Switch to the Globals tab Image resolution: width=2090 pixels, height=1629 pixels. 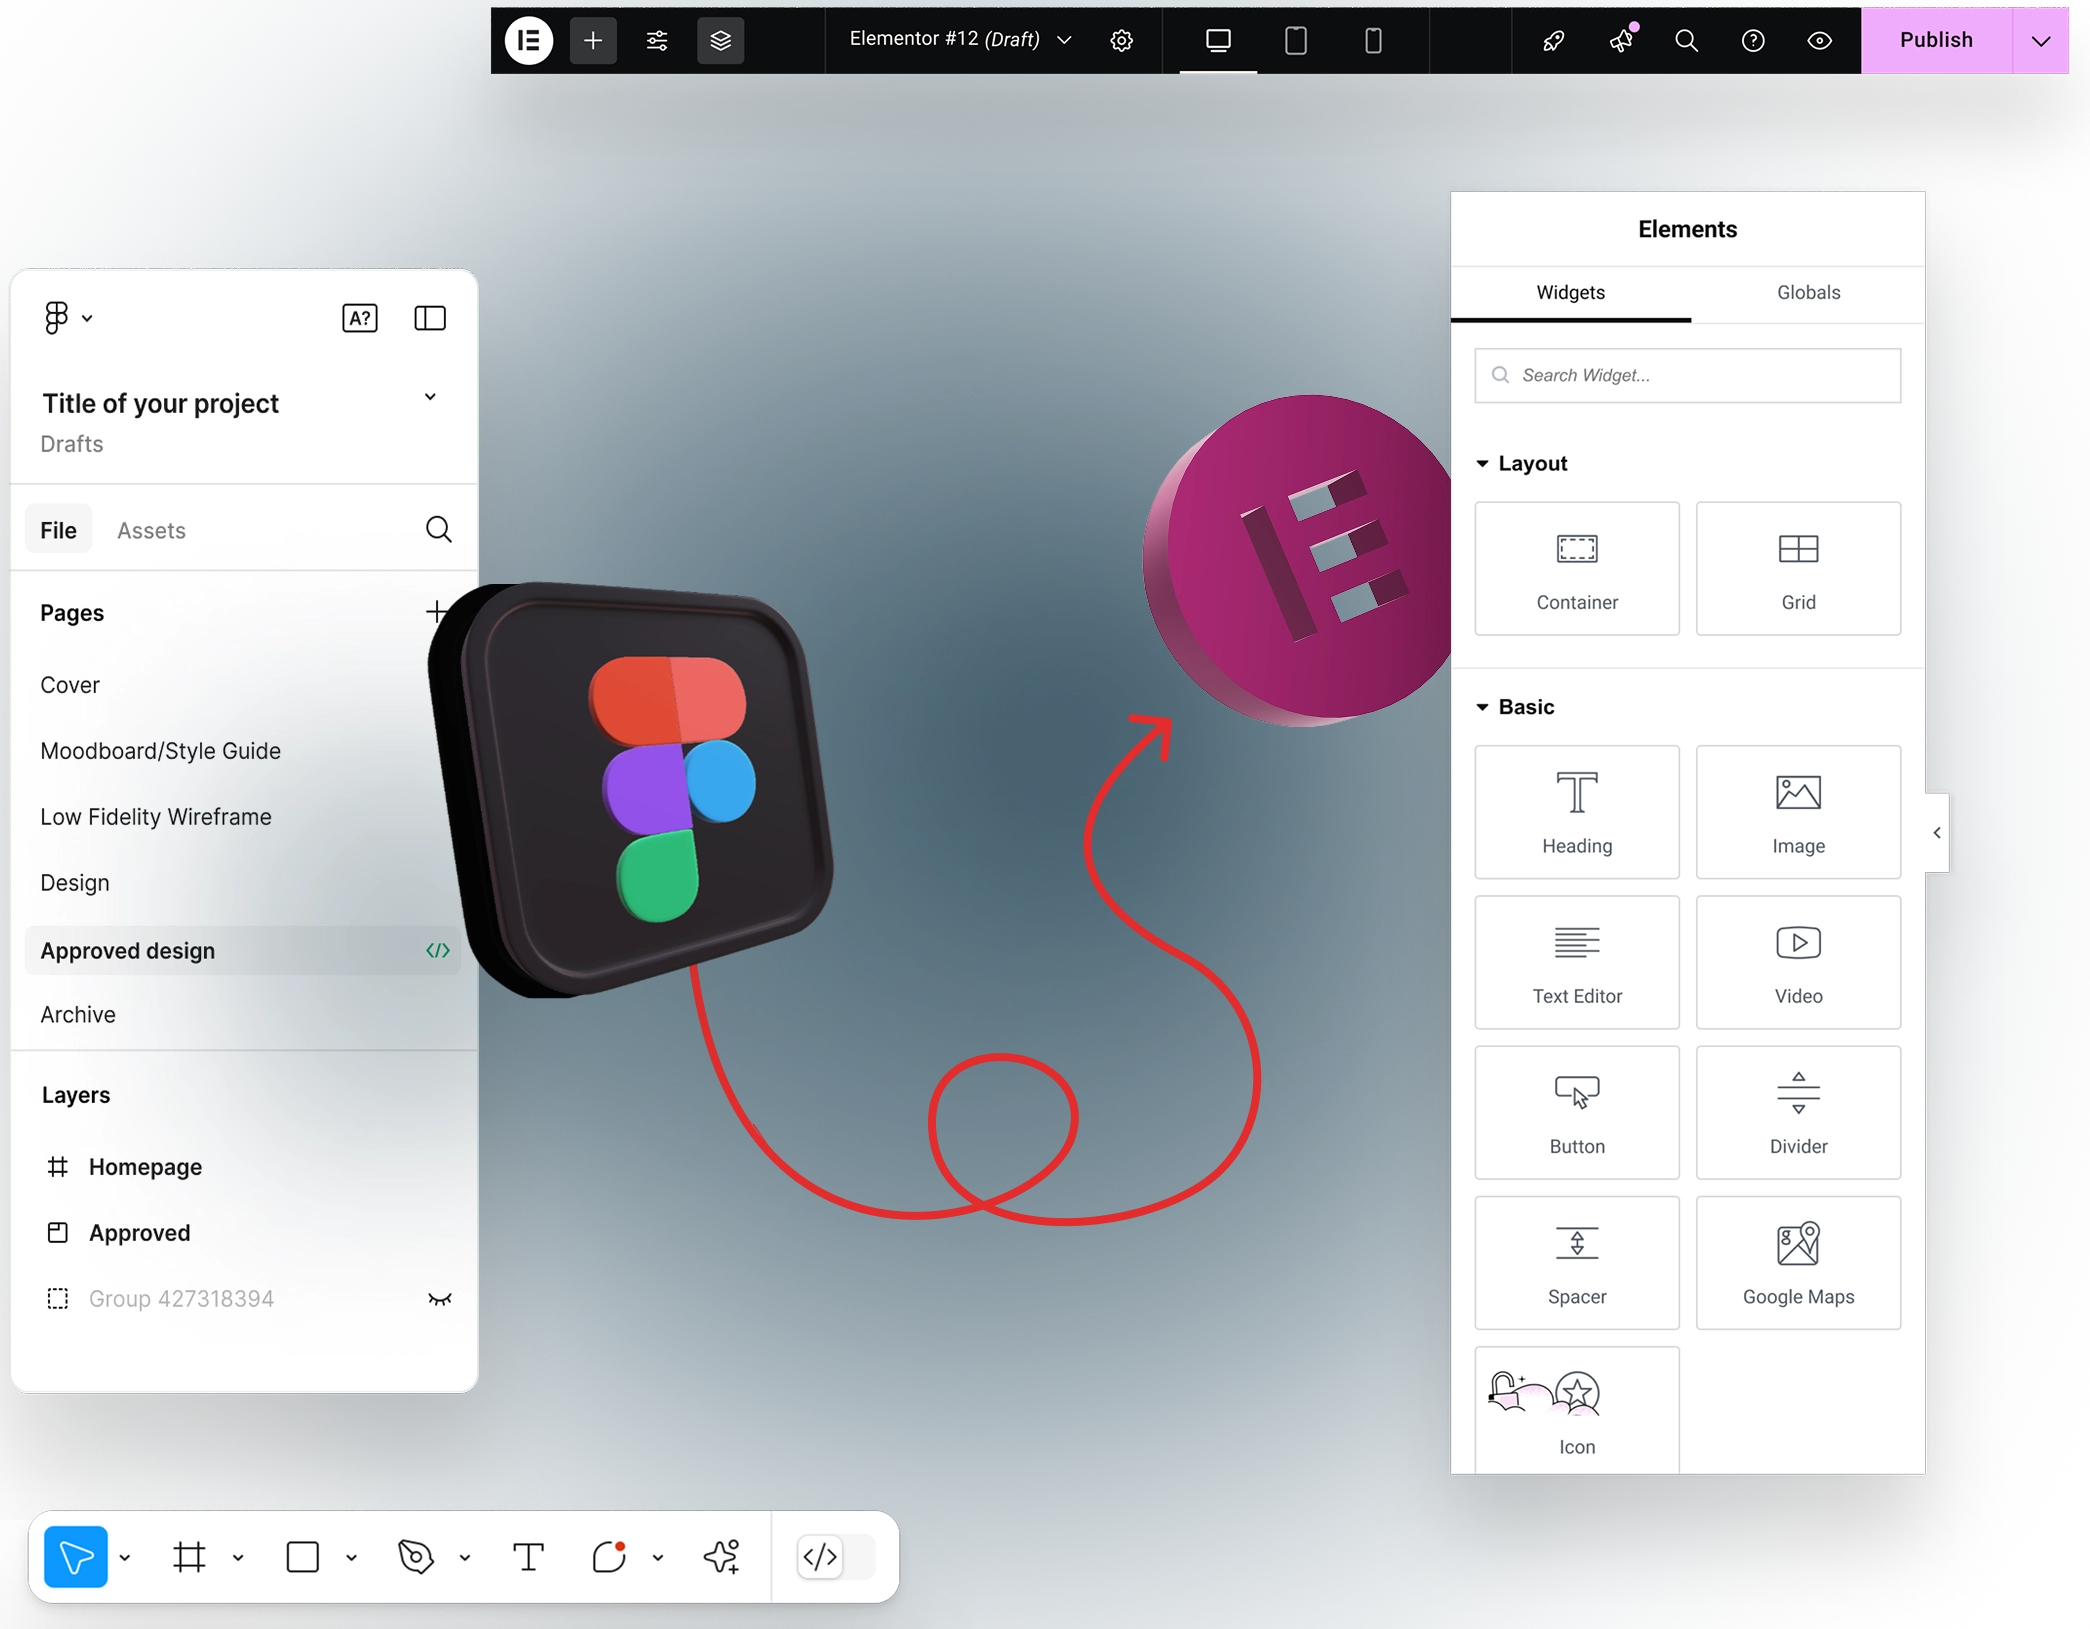pos(1807,292)
